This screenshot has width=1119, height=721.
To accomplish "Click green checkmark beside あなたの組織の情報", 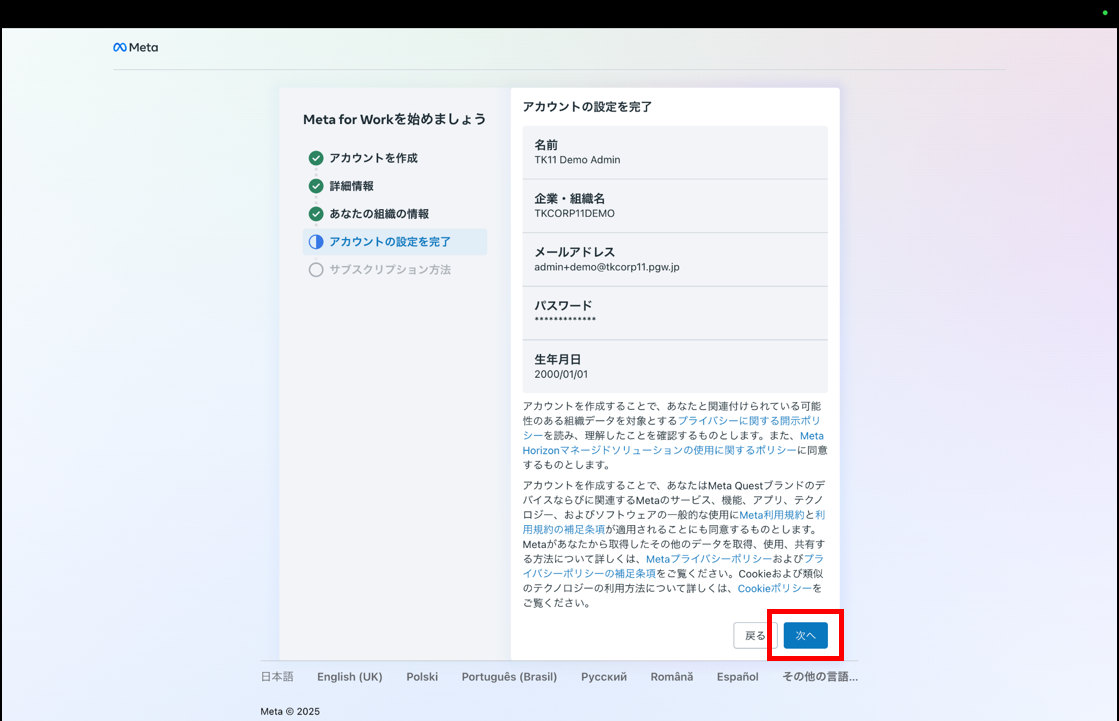I will coord(316,214).
